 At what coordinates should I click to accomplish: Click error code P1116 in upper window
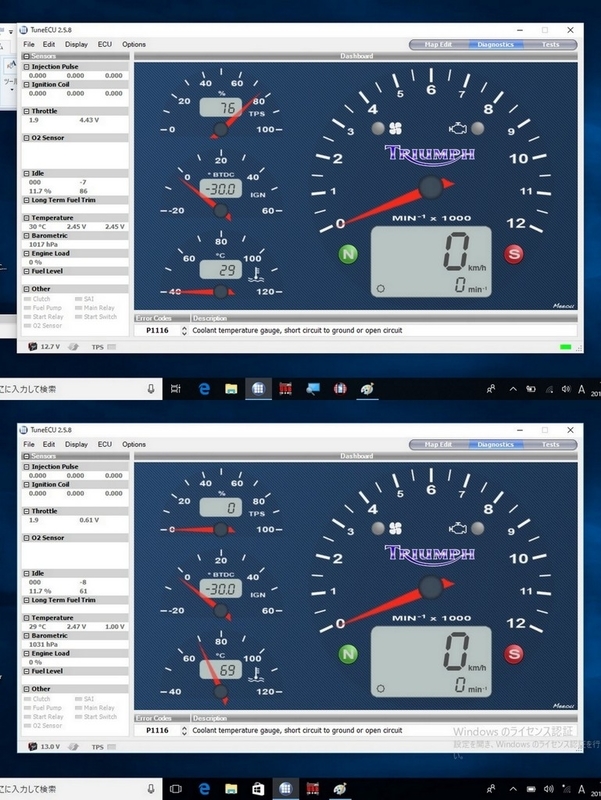[157, 331]
